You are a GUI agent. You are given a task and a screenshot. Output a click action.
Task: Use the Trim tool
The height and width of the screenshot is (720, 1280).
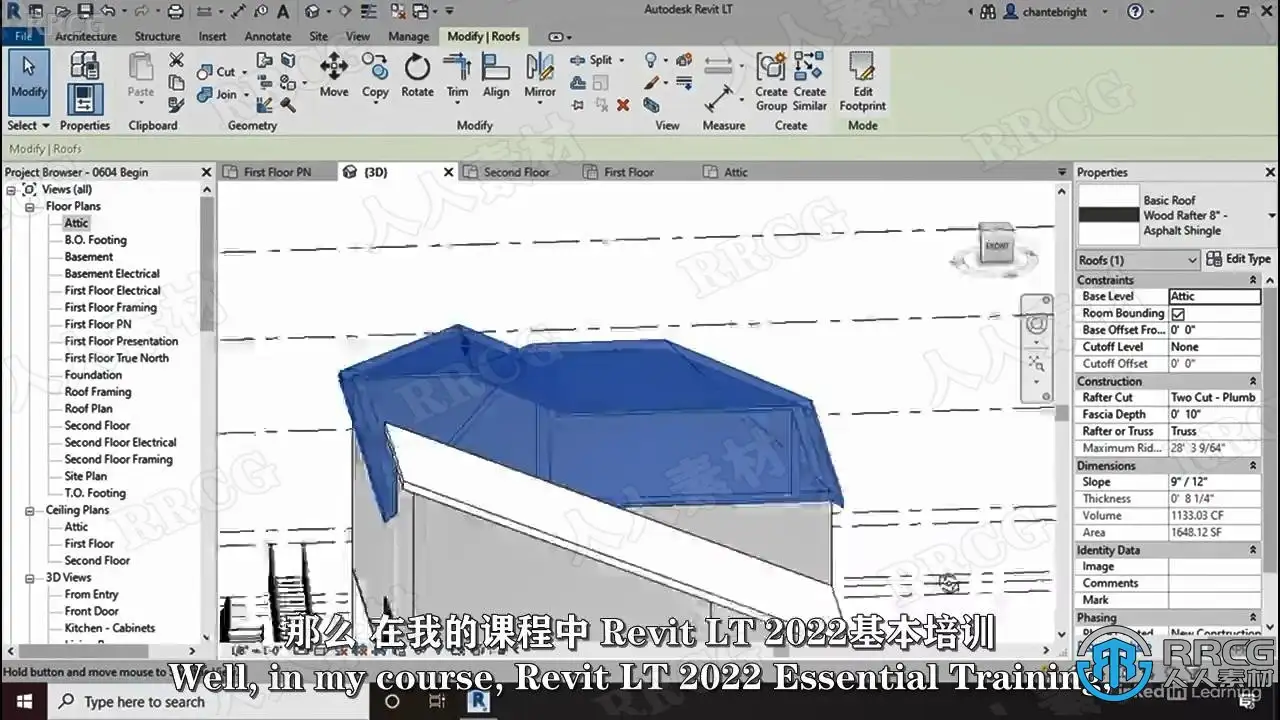point(457,76)
